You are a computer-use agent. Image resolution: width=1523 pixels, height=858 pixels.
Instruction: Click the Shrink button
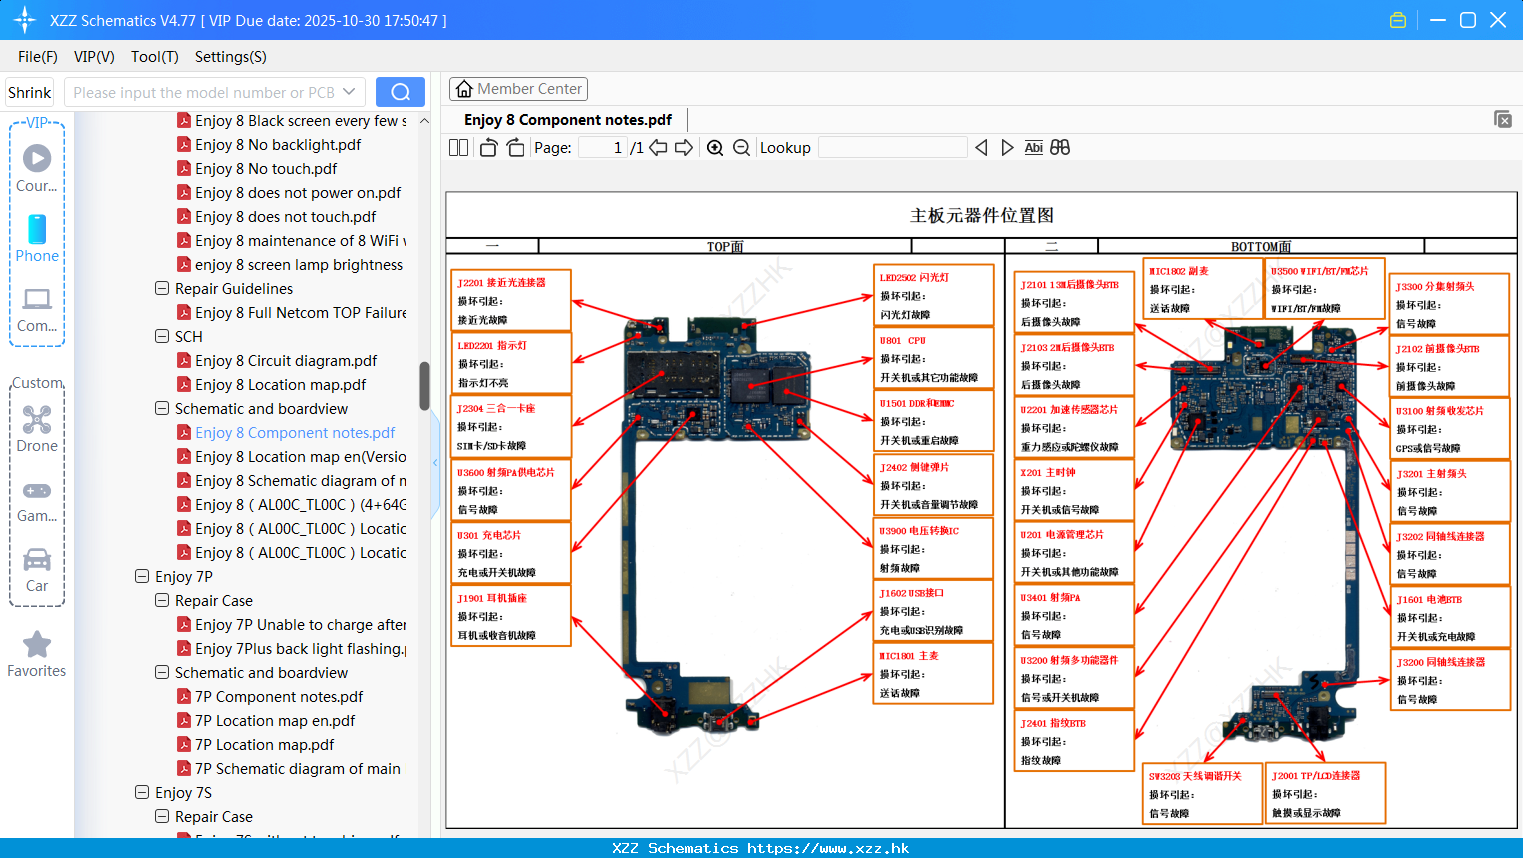pyautogui.click(x=29, y=92)
